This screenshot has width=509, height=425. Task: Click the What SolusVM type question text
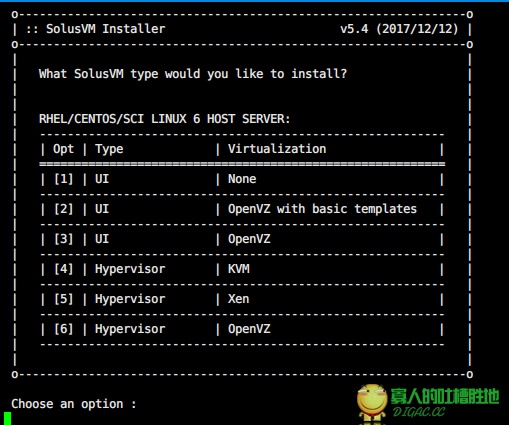click(193, 74)
